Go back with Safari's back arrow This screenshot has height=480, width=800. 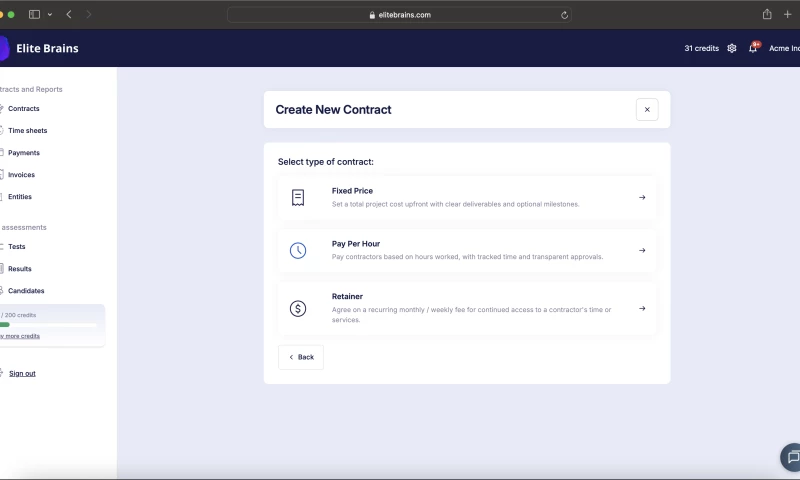[x=69, y=15]
